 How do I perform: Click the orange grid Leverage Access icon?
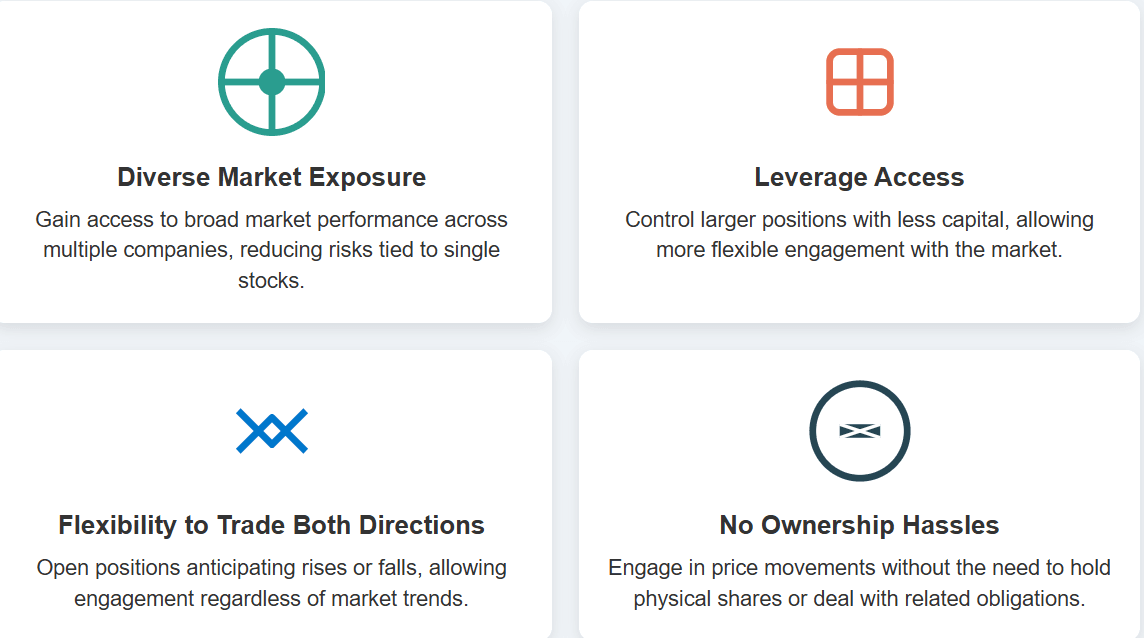(x=859, y=82)
